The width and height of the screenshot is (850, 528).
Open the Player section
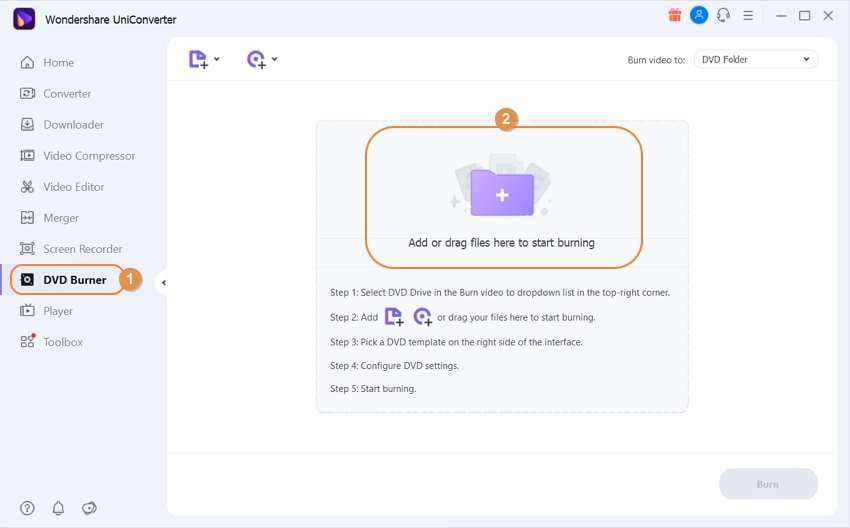click(x=57, y=311)
